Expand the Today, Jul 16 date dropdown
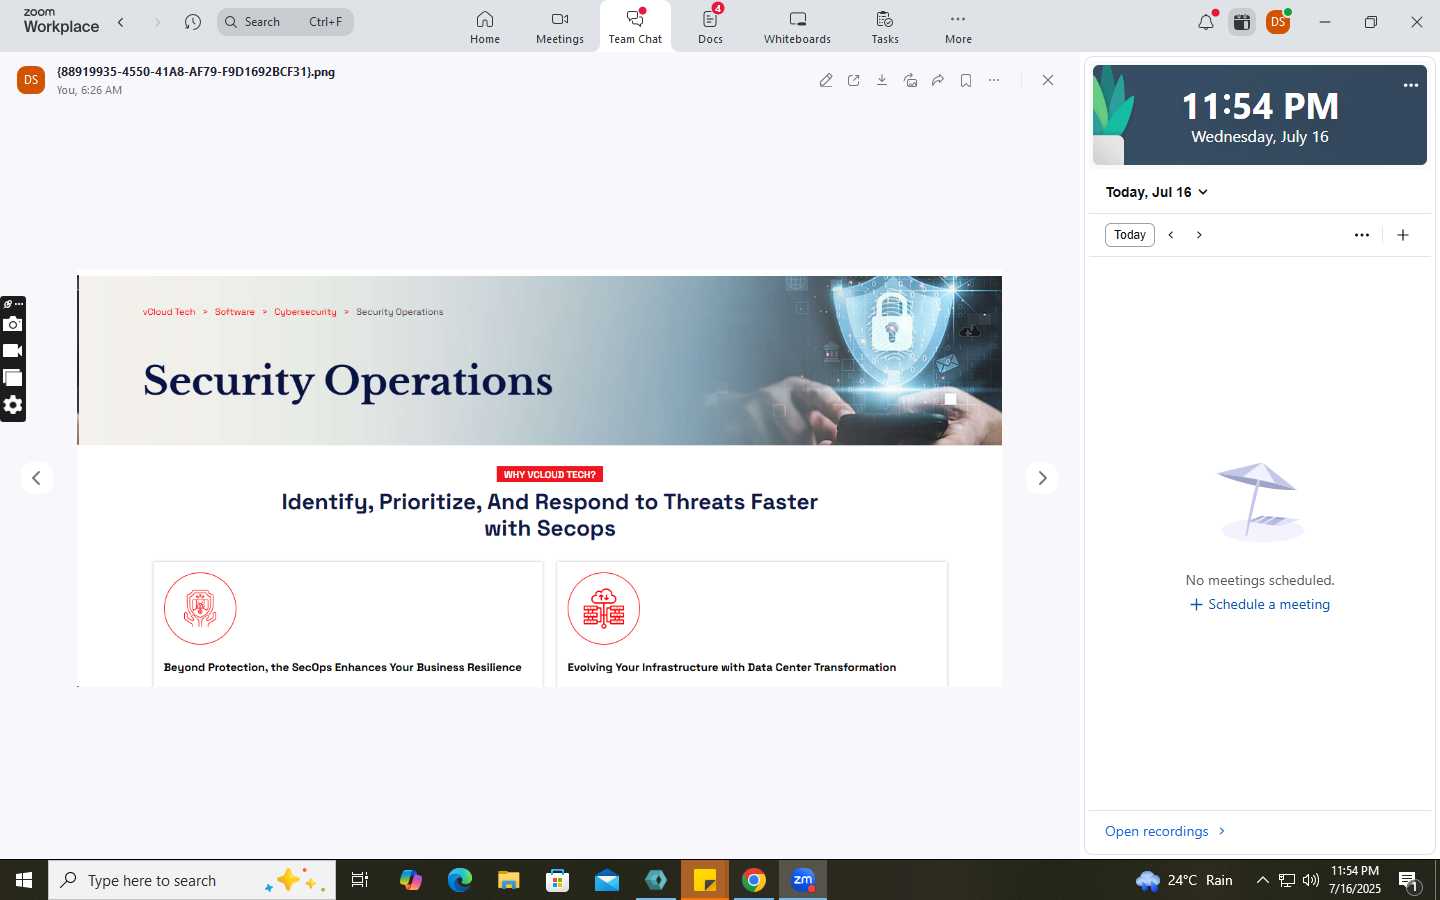This screenshot has height=900, width=1440. click(x=1157, y=192)
